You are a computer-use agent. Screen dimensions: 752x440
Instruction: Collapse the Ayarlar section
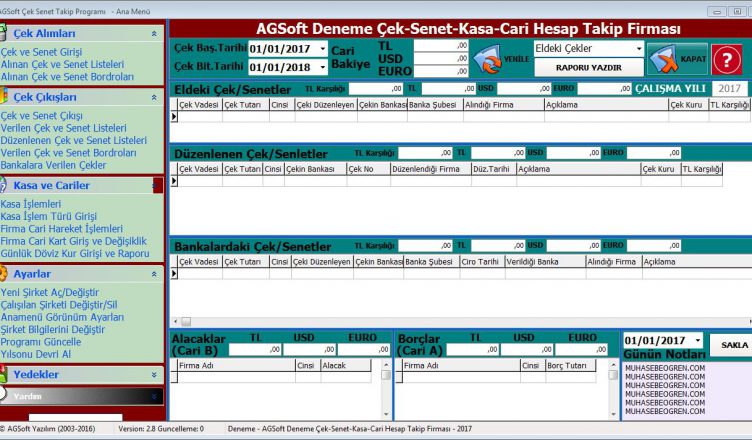coord(154,274)
